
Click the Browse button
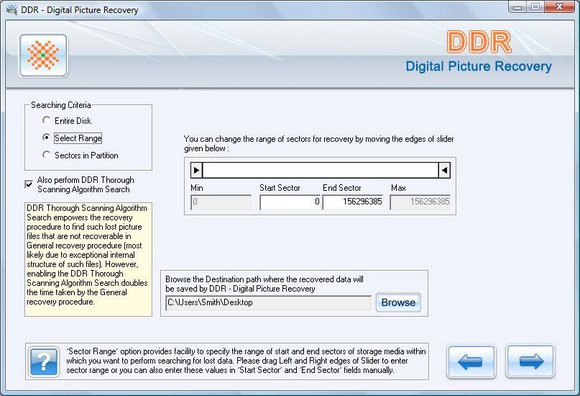click(398, 302)
